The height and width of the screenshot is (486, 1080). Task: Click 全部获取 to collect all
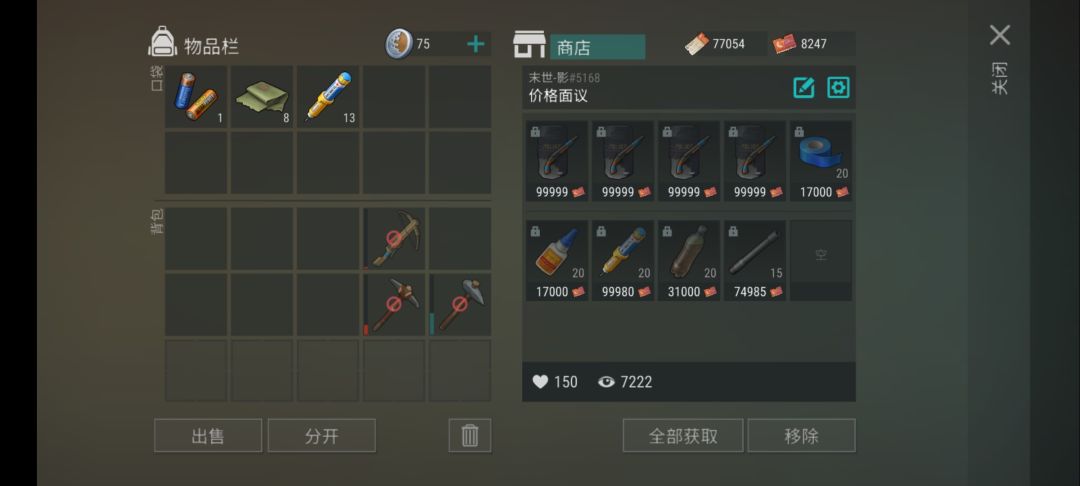point(683,436)
